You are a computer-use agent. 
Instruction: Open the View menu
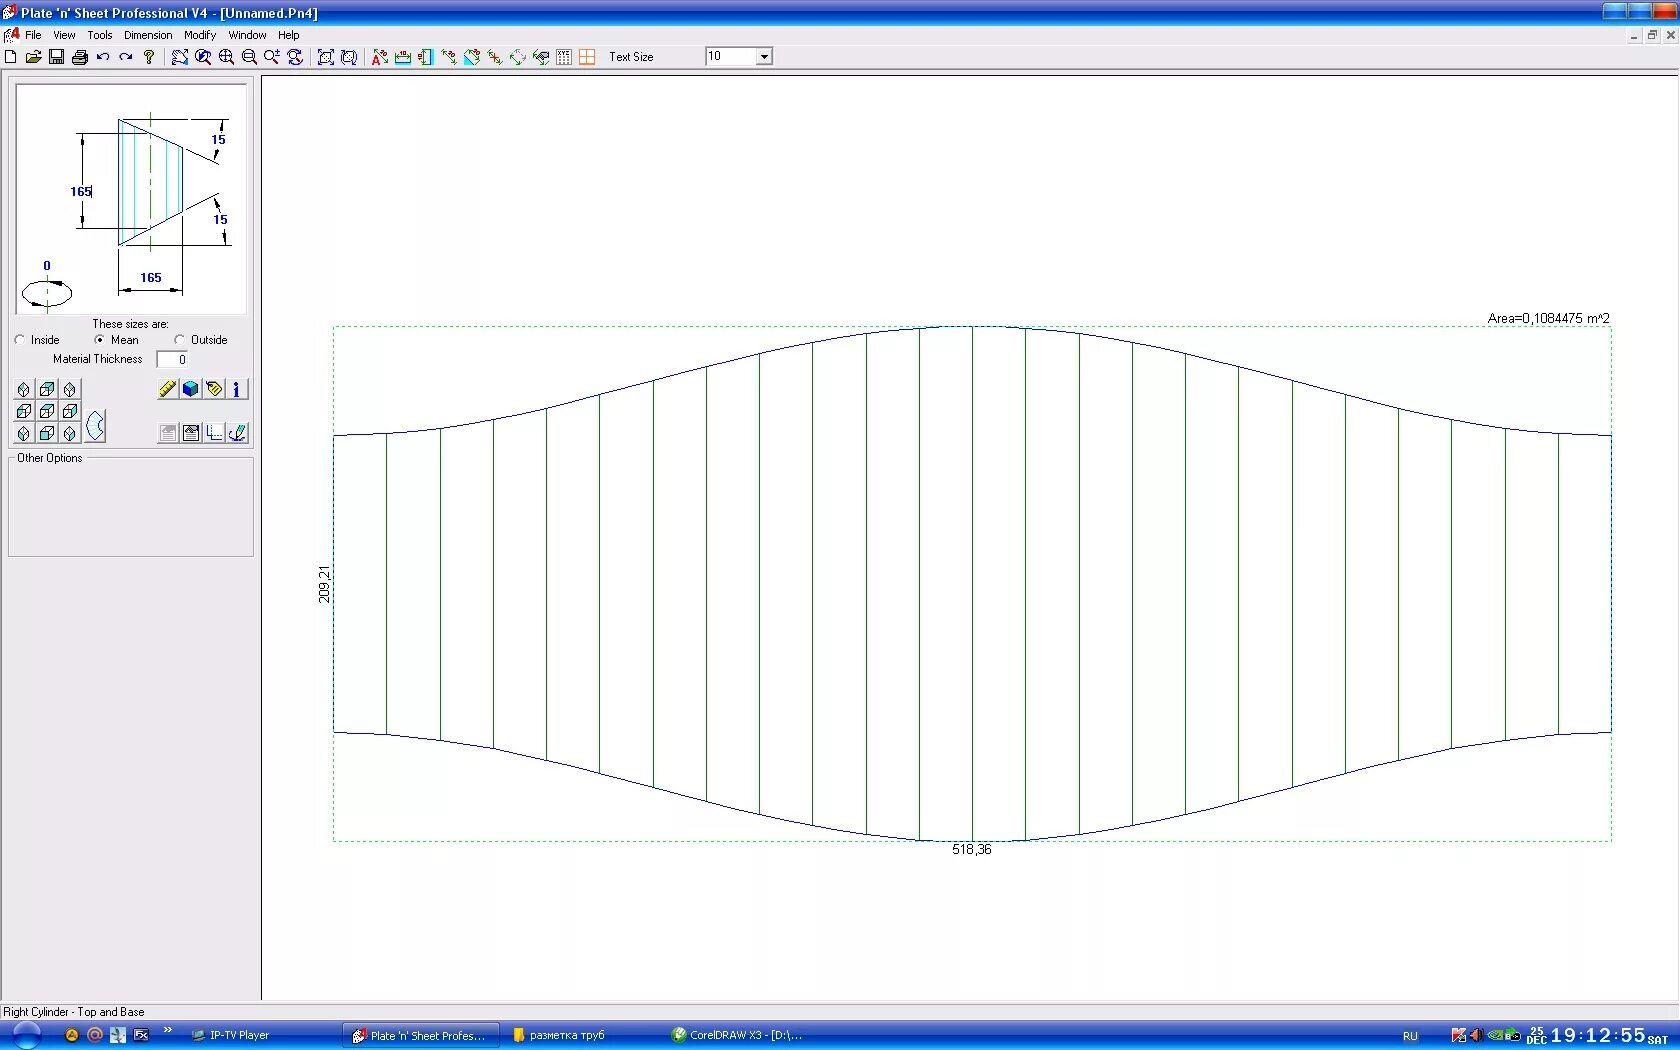64,35
